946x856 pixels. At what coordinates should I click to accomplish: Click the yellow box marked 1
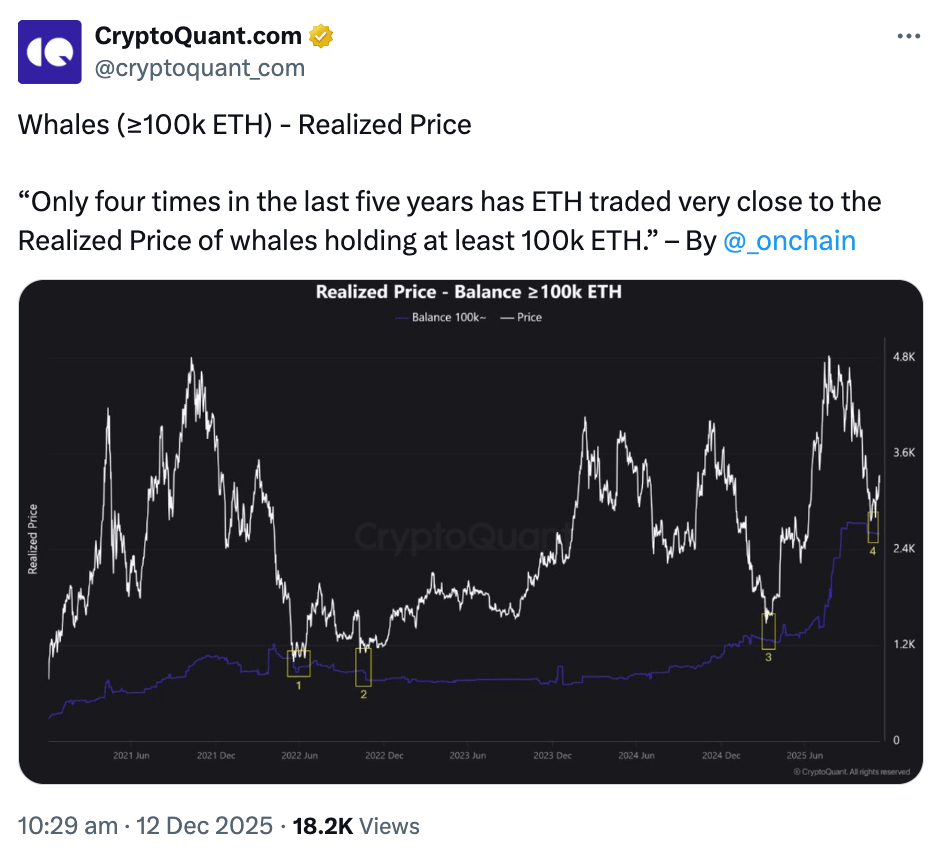click(298, 663)
